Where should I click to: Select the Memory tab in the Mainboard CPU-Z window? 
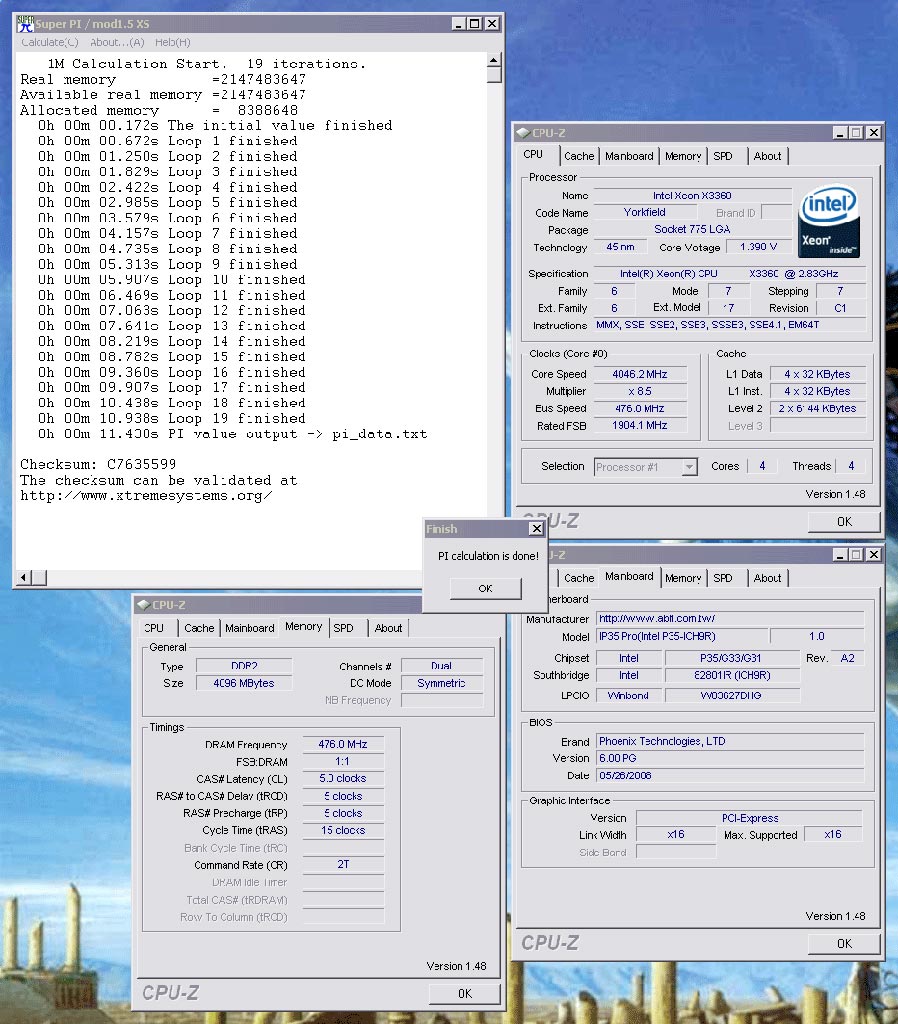[x=682, y=578]
